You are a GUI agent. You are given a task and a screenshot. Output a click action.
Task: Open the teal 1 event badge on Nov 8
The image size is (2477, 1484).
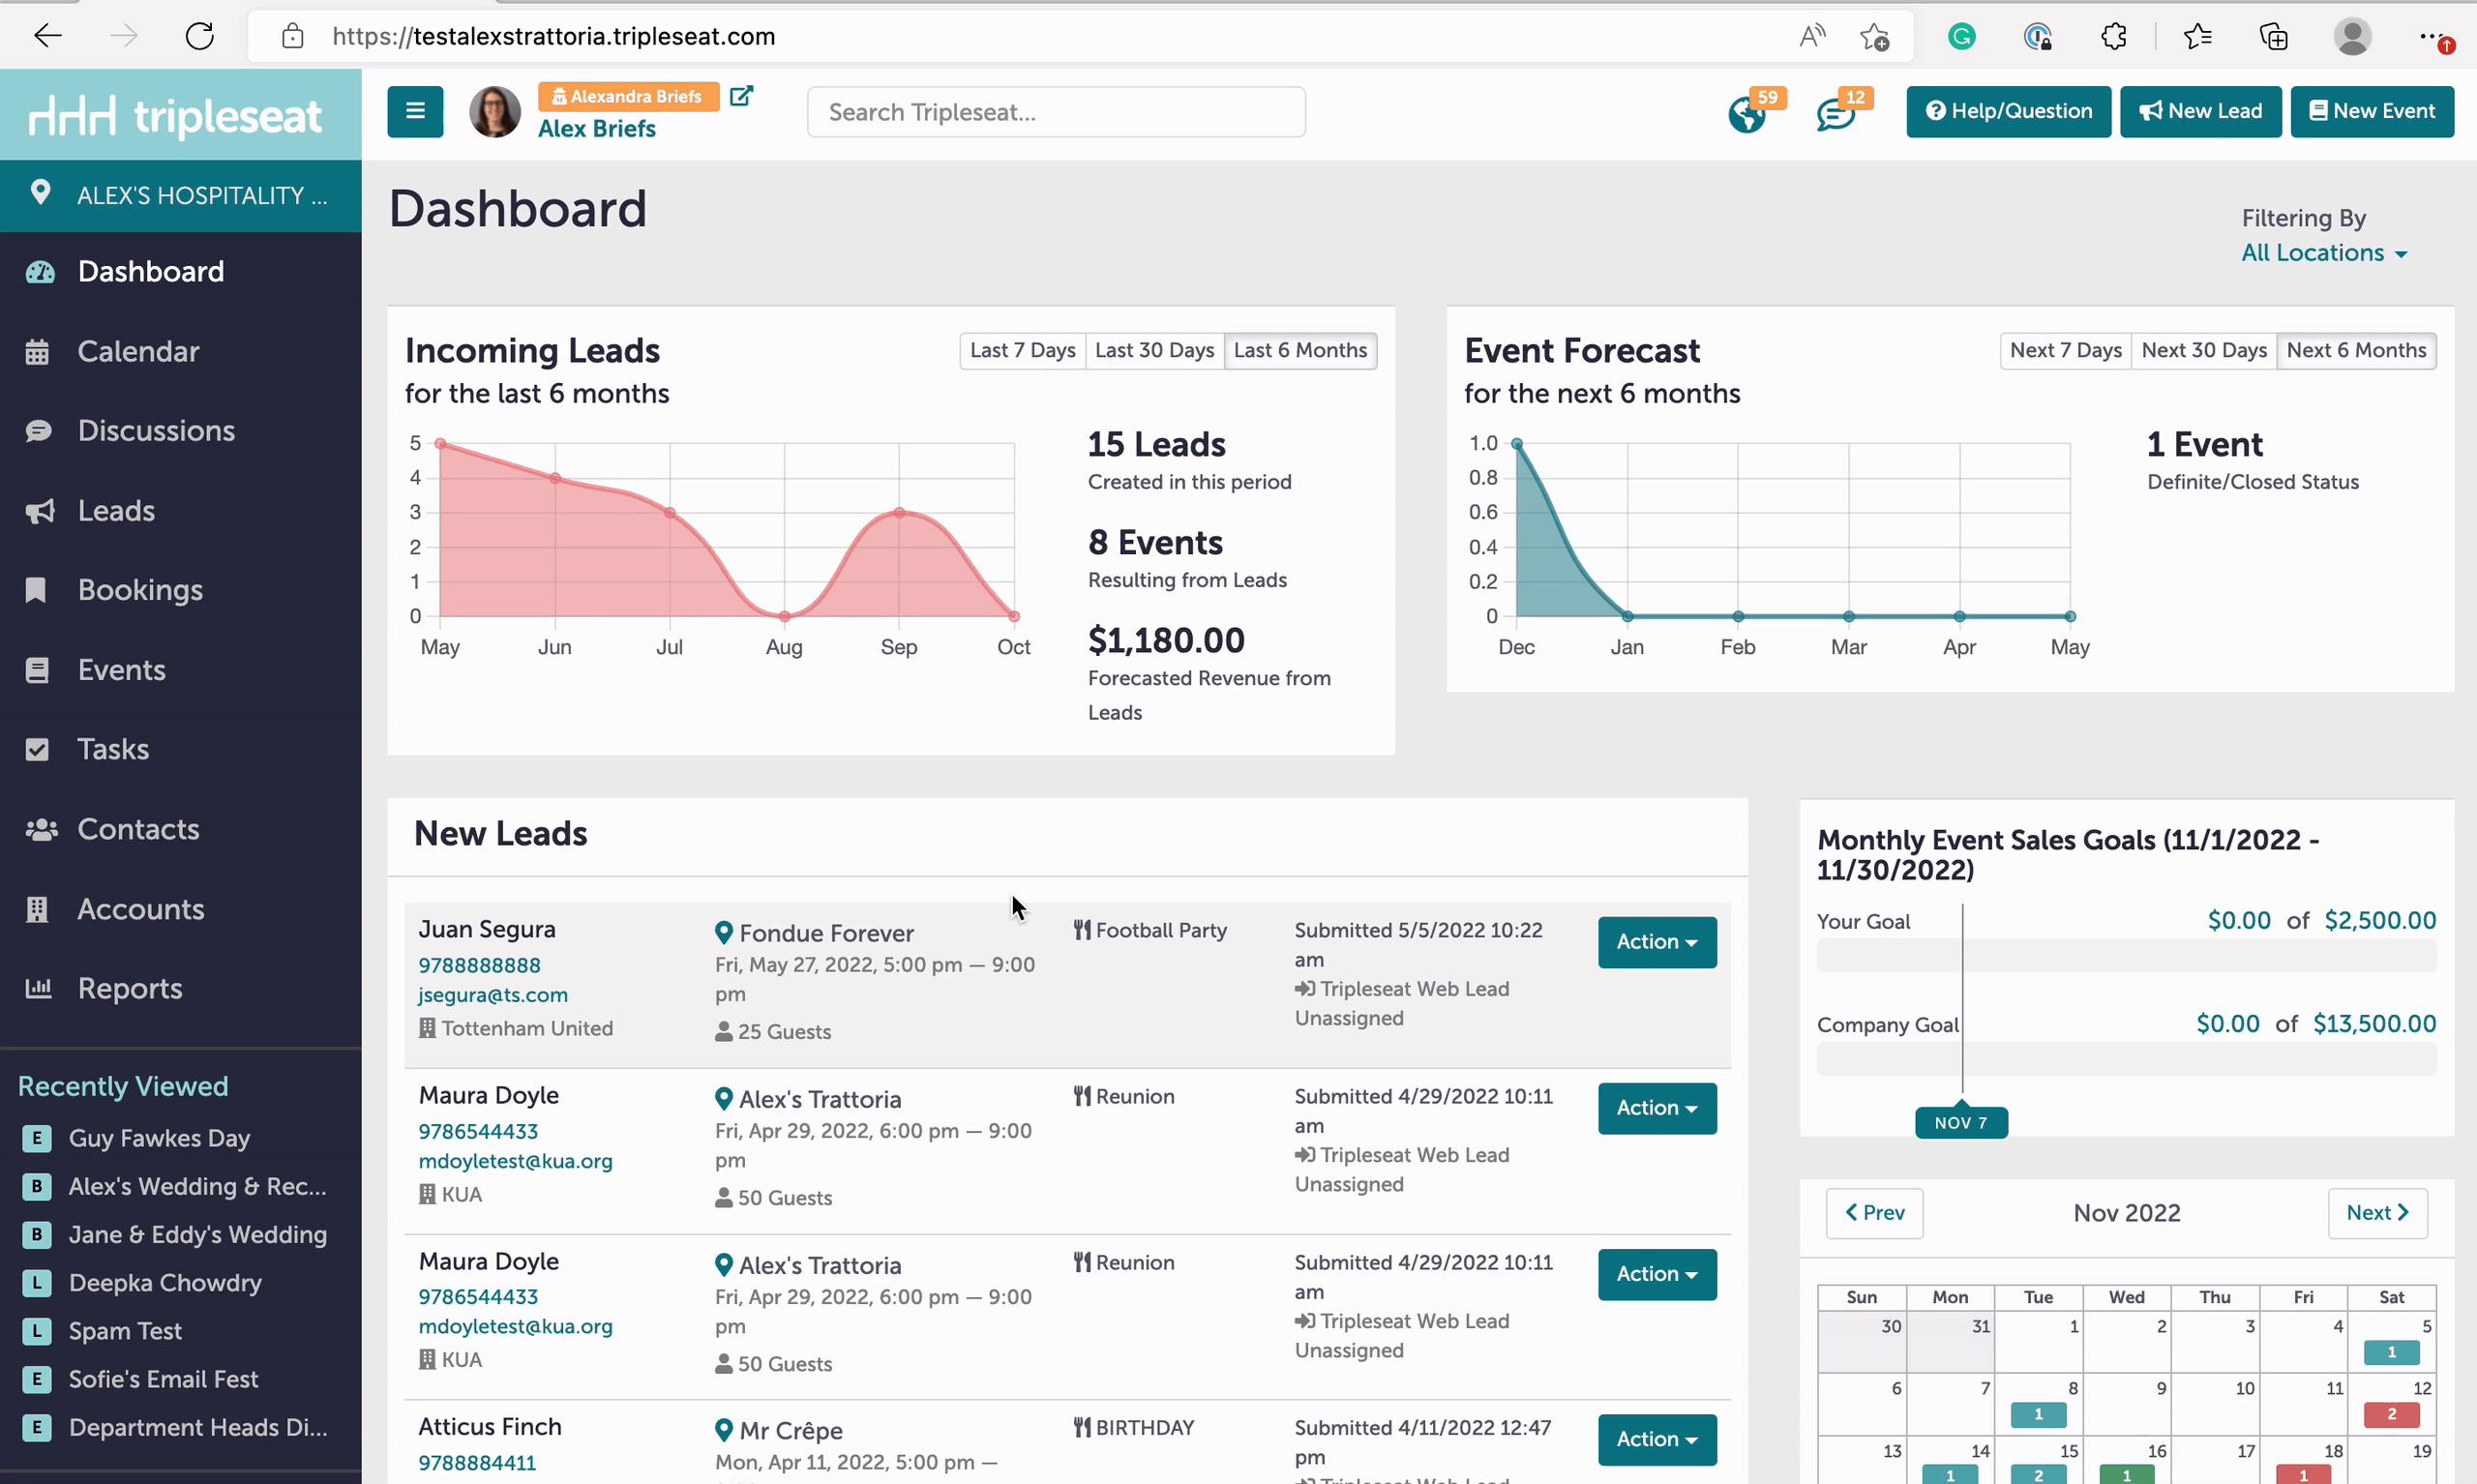(x=2038, y=1414)
